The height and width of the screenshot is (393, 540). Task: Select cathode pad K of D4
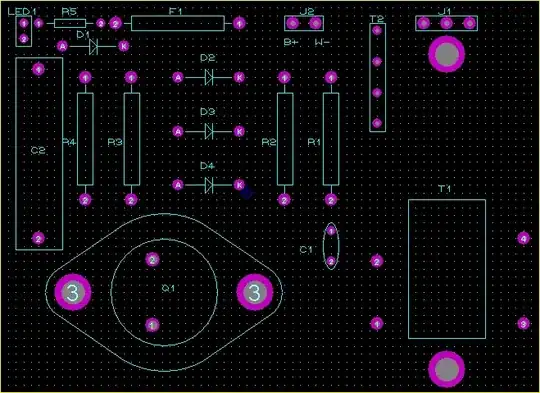tap(239, 185)
